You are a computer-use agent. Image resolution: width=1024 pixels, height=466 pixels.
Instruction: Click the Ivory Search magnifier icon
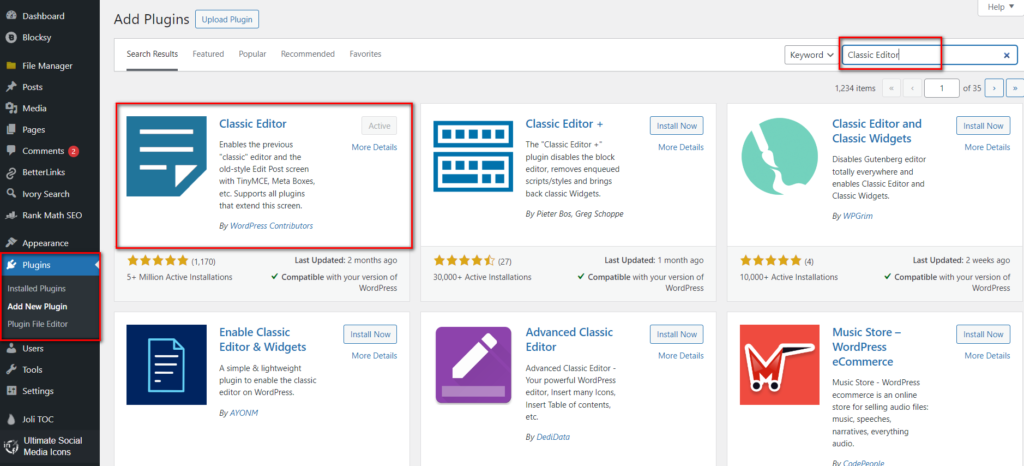pyautogui.click(x=10, y=194)
